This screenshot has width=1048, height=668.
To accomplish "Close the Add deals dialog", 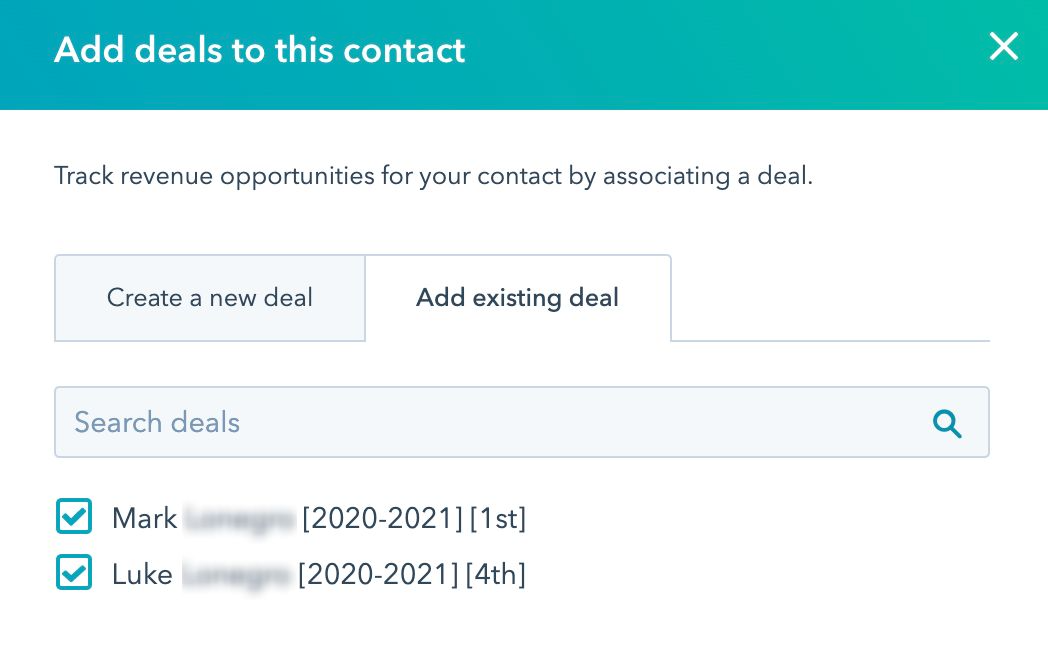I will (1003, 47).
